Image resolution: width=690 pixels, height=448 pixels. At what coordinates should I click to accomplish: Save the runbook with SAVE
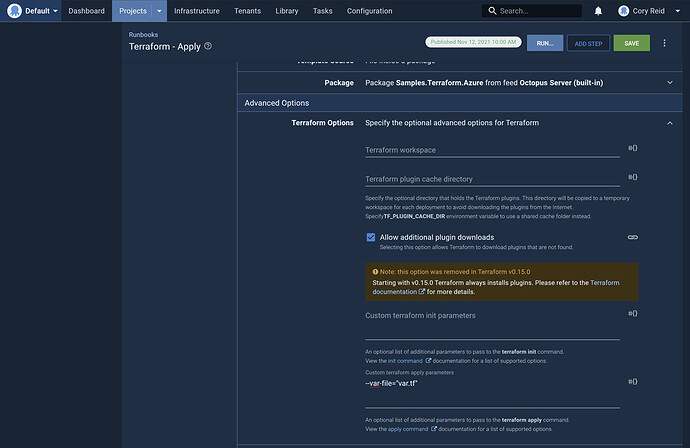coord(631,43)
